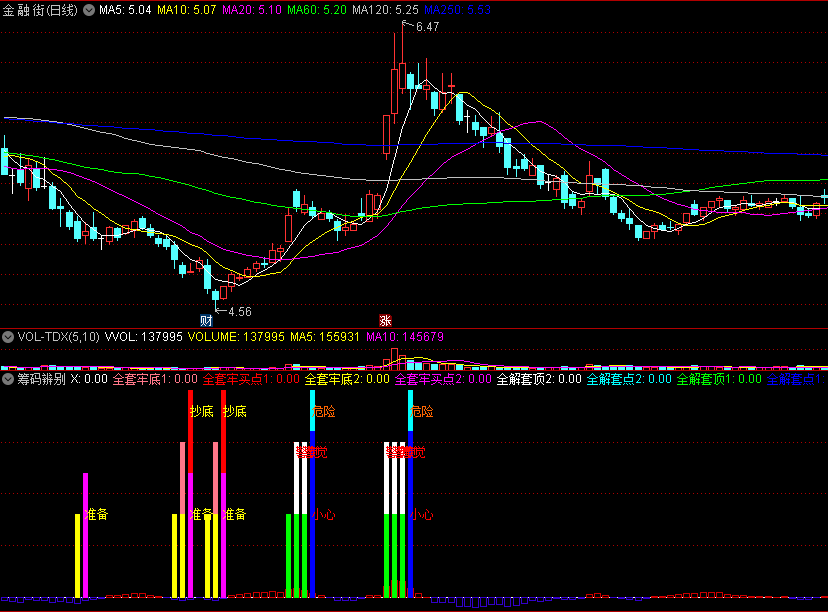Click the MA120: 5.25 legend label

[x=385, y=10]
